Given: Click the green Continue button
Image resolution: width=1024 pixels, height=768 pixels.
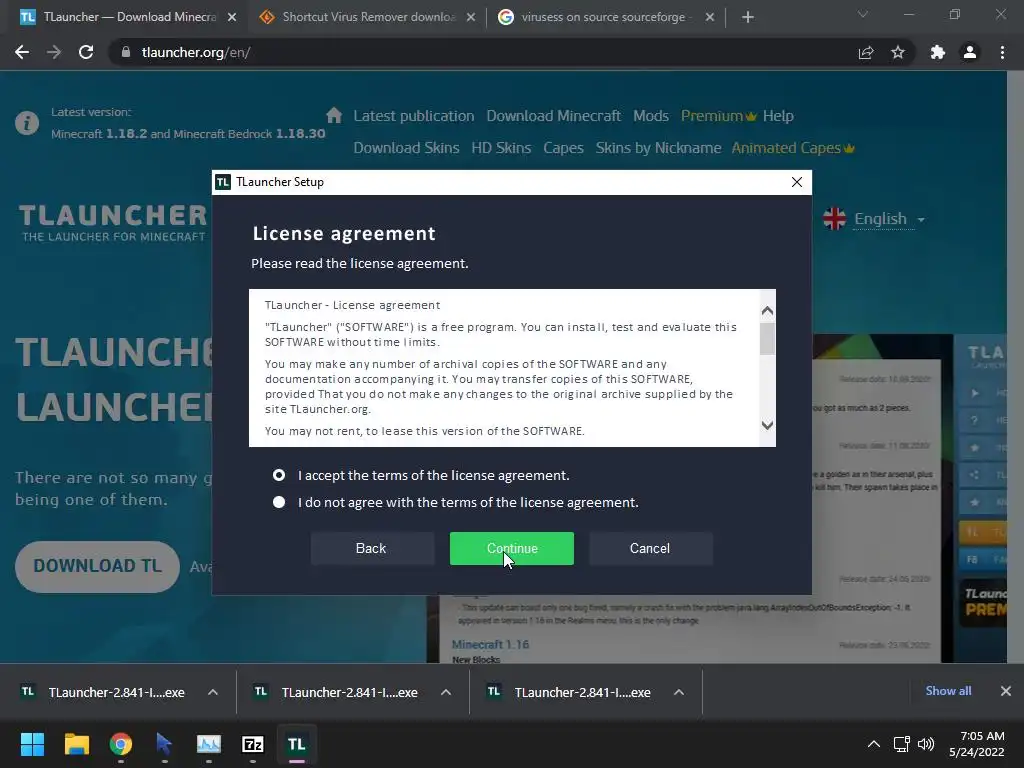Looking at the screenshot, I should [511, 549].
